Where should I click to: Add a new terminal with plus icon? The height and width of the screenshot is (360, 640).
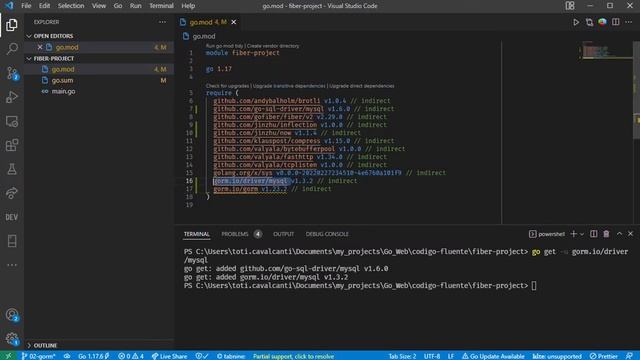[x=573, y=234]
